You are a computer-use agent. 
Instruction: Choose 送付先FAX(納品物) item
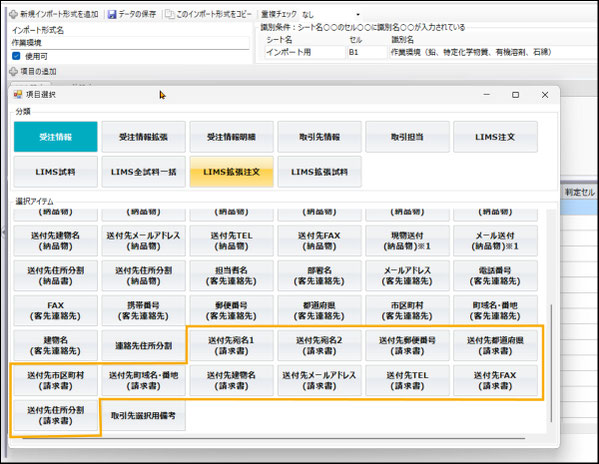point(319,241)
